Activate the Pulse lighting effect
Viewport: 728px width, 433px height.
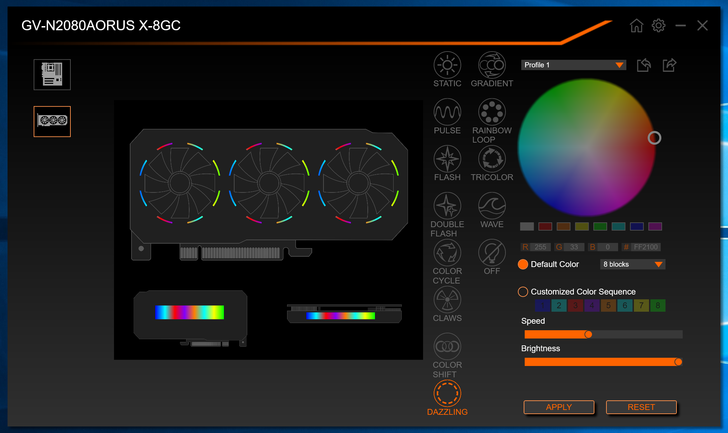(447, 112)
